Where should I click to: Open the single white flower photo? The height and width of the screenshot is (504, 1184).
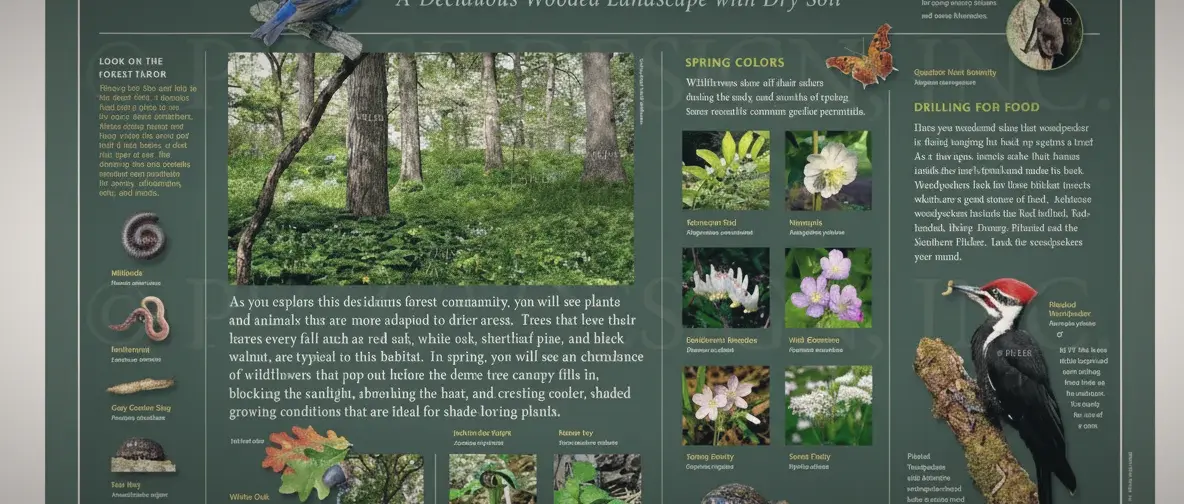click(828, 170)
